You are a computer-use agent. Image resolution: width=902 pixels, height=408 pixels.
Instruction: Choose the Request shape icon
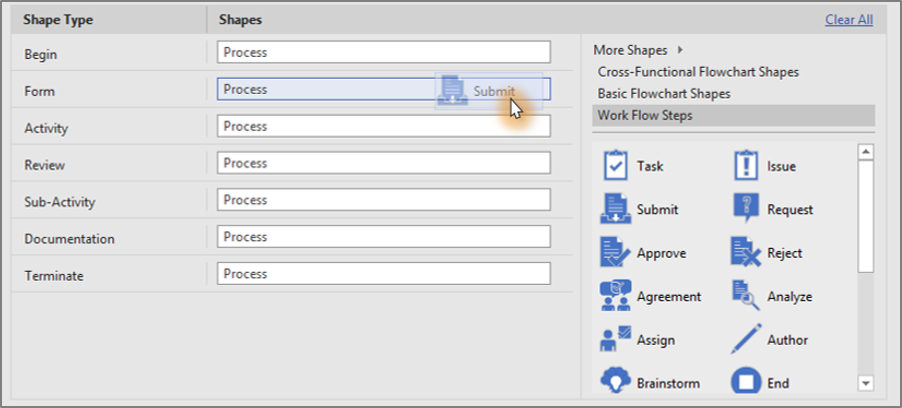coord(746,209)
